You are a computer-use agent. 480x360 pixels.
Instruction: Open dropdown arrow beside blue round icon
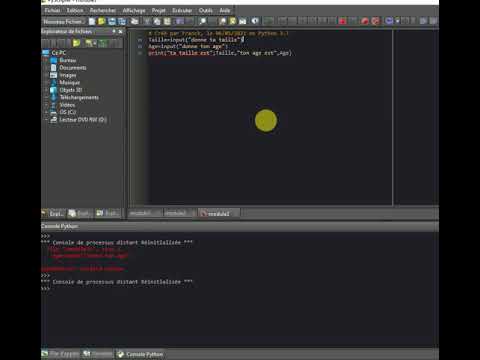point(397,21)
